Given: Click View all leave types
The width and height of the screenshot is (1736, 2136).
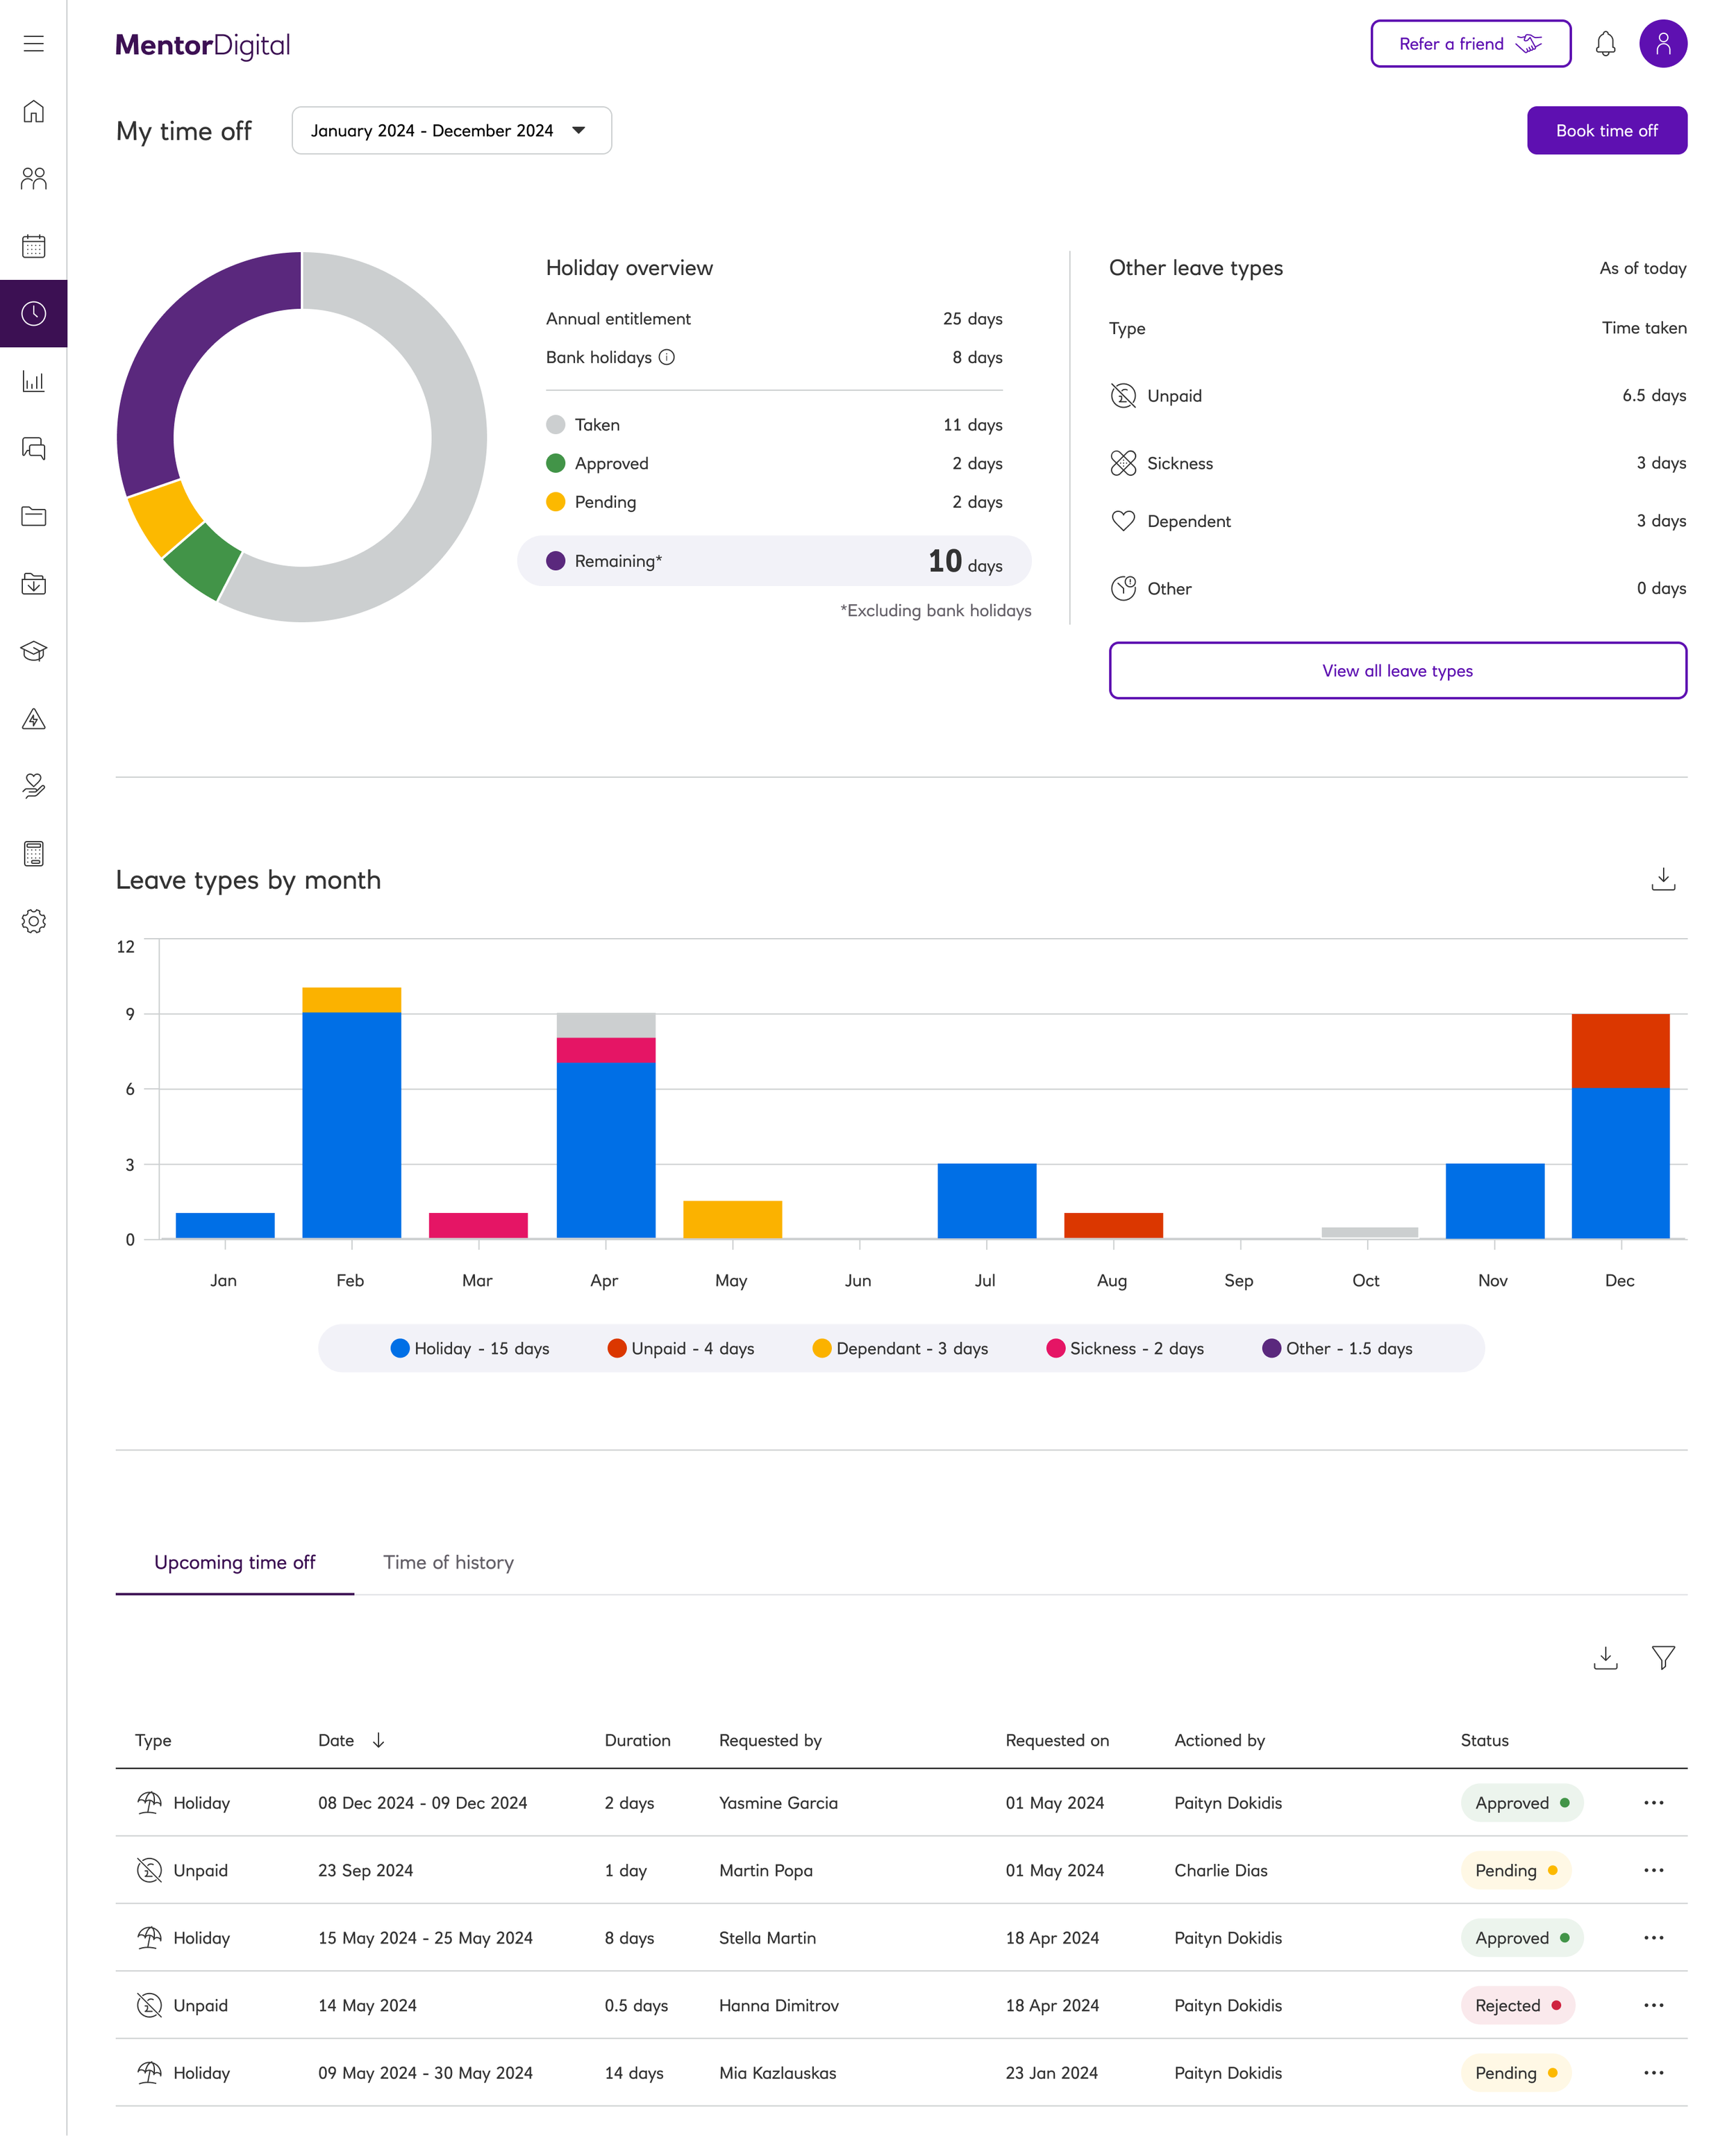Looking at the screenshot, I should [1398, 670].
